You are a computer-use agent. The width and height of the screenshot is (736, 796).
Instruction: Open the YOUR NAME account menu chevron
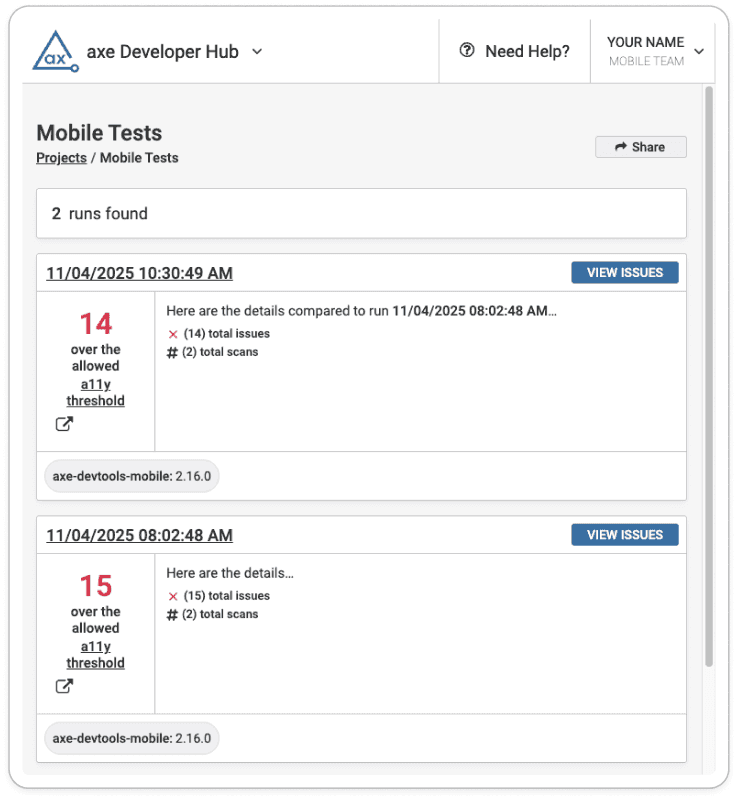pos(699,51)
